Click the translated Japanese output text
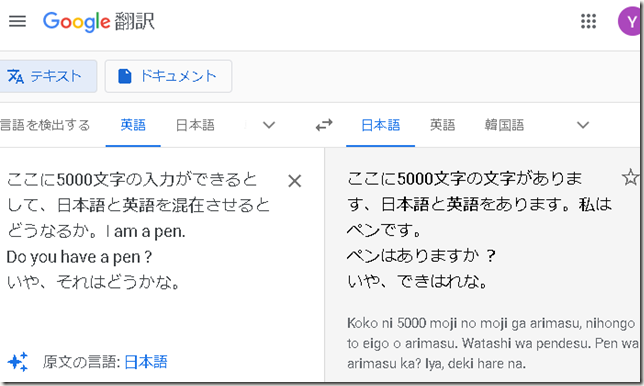The image size is (644, 386). coord(480,230)
